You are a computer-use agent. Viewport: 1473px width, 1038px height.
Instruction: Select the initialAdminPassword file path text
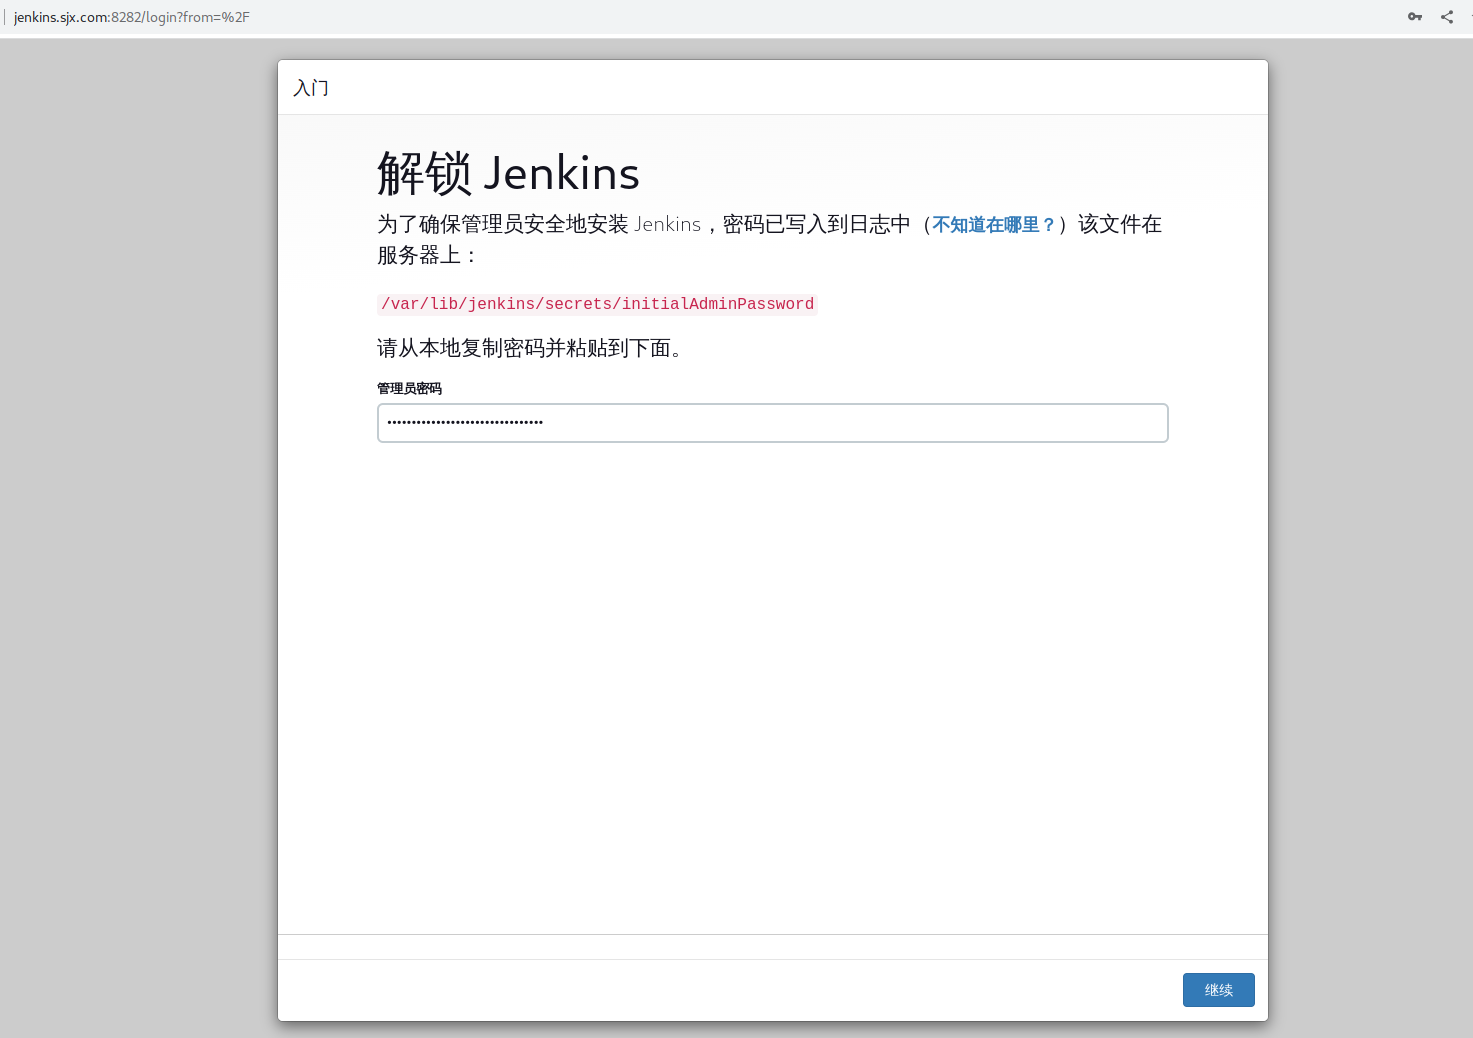596,304
